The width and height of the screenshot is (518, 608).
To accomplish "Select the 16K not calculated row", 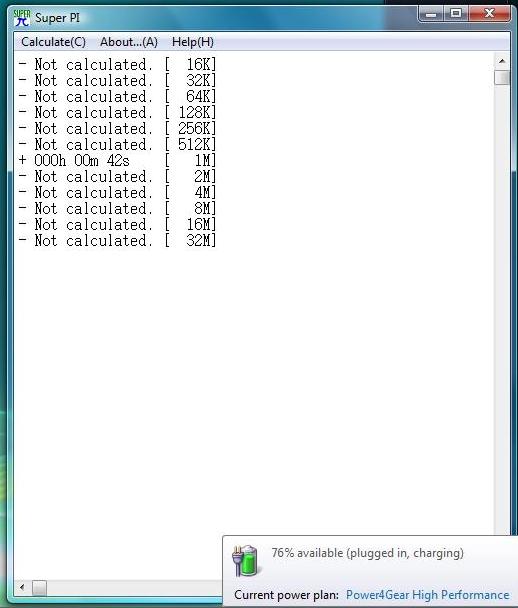I will click(x=117, y=64).
